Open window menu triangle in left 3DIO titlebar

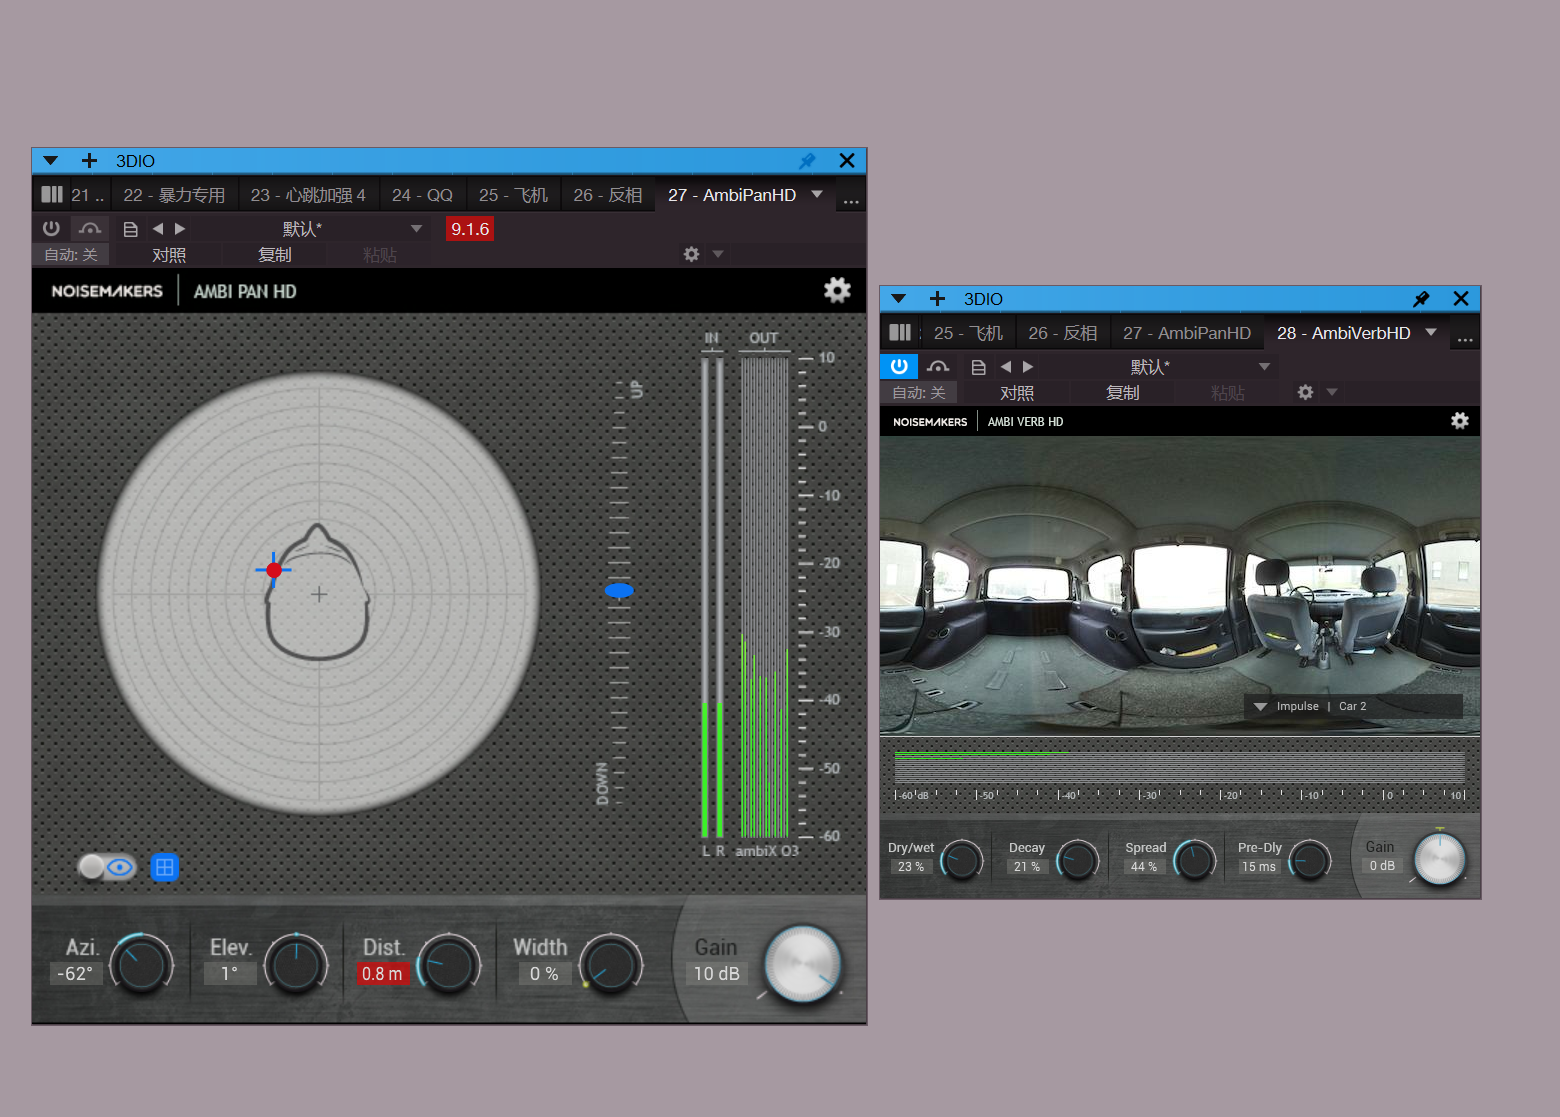51,160
